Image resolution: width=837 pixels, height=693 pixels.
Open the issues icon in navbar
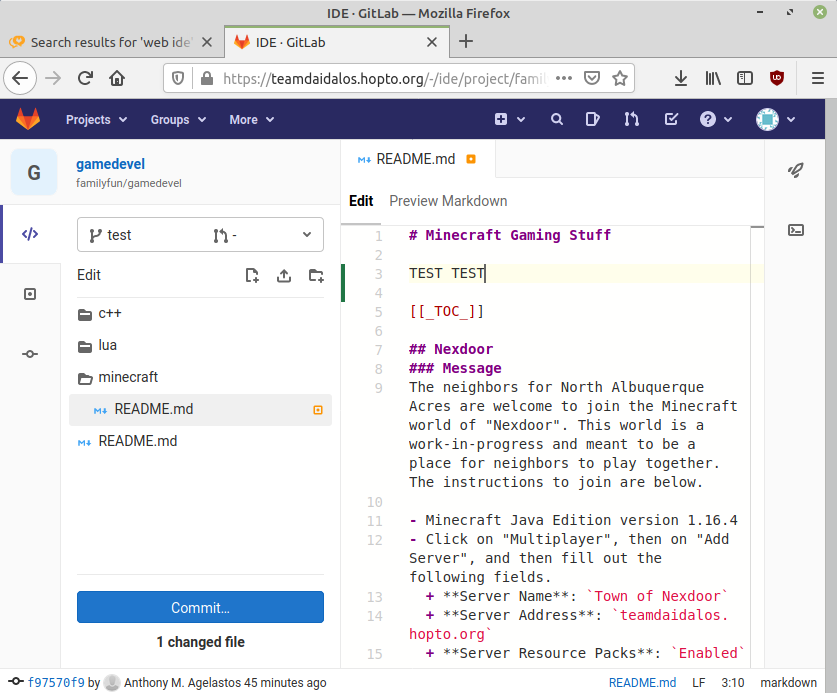592,120
